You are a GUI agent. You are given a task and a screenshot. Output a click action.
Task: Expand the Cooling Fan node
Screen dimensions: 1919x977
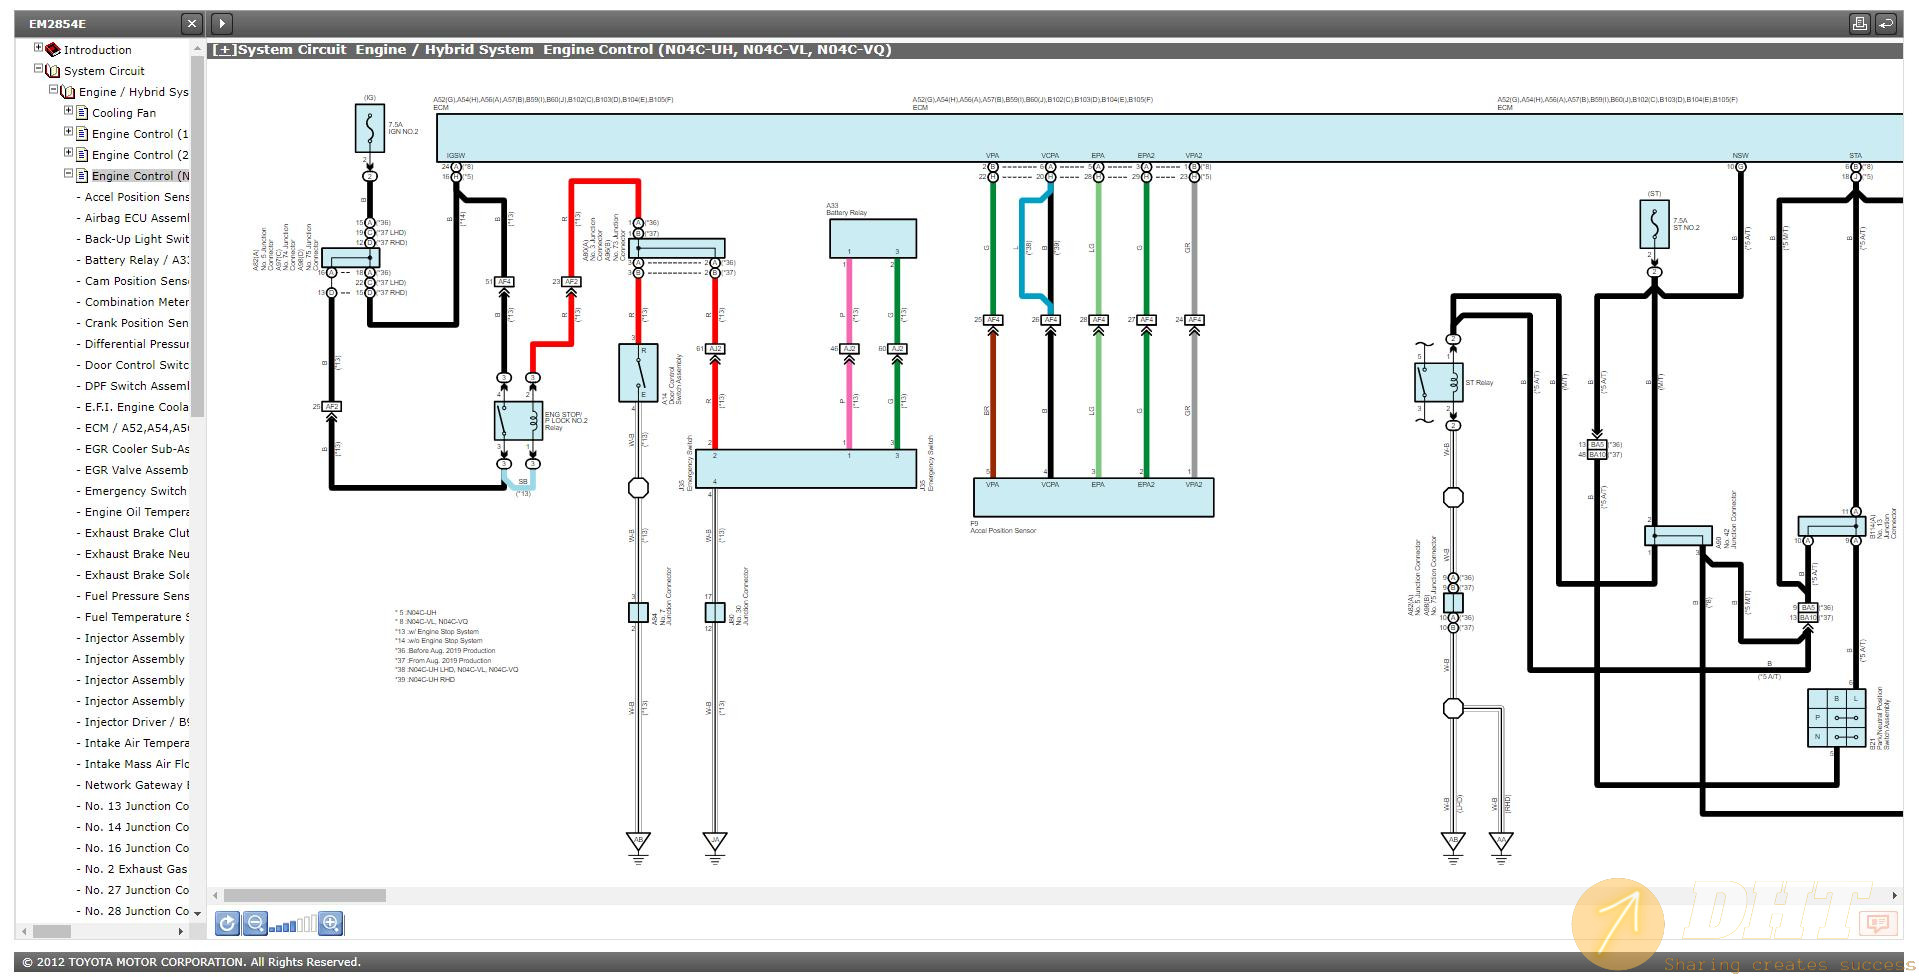coord(68,111)
